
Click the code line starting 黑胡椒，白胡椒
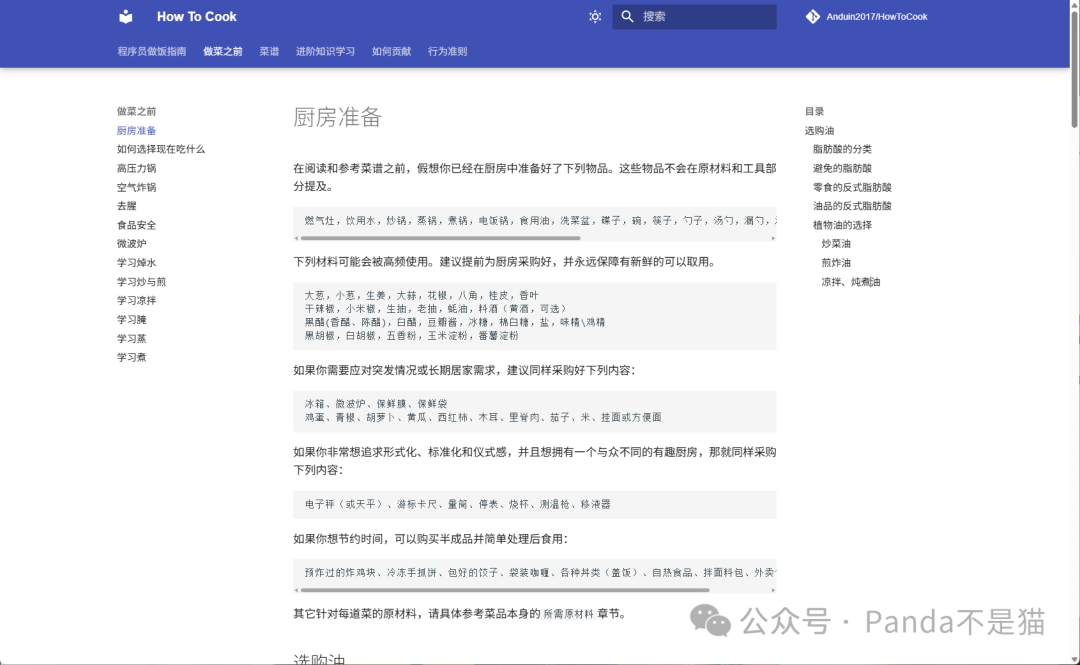[411, 336]
